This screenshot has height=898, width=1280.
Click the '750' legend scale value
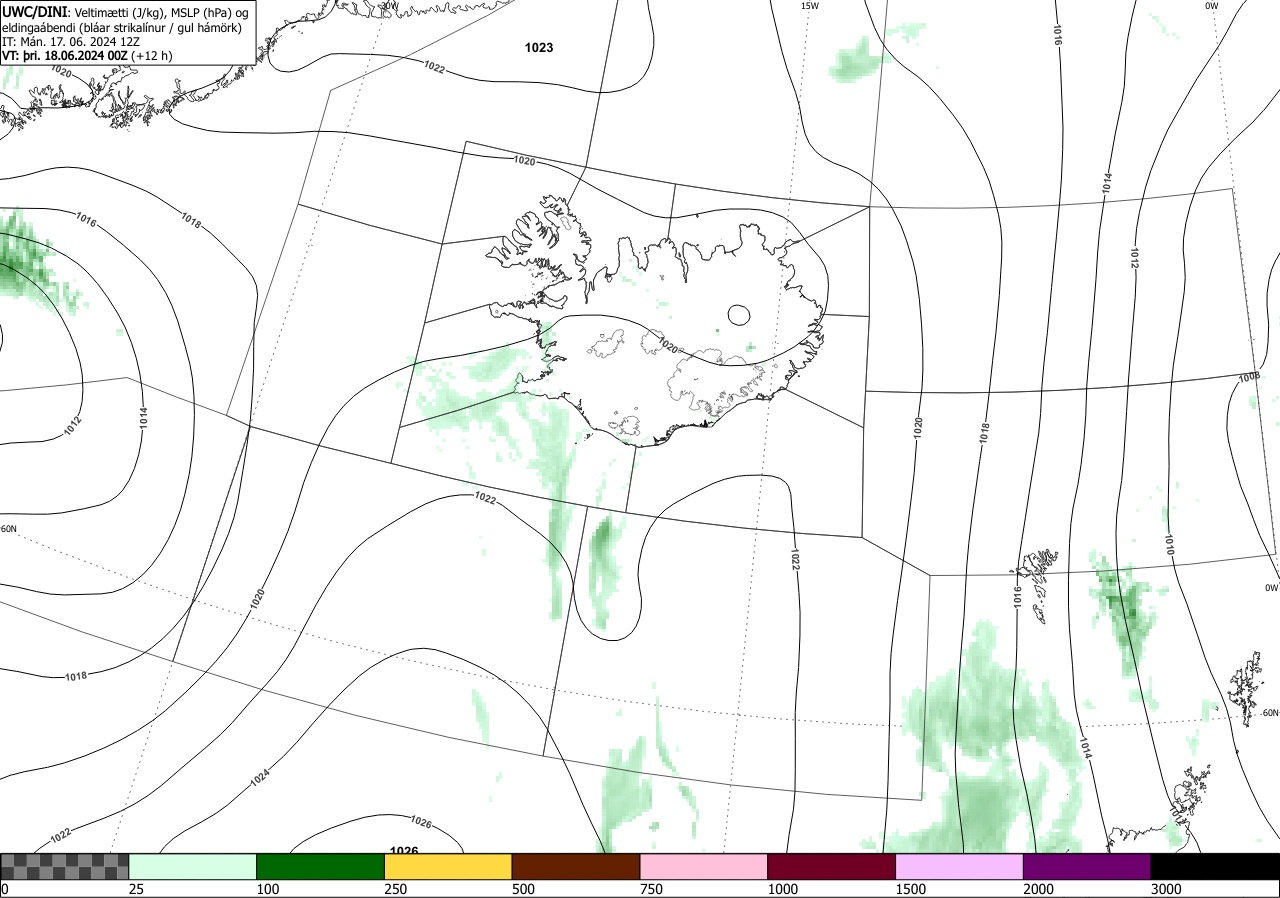click(x=652, y=889)
